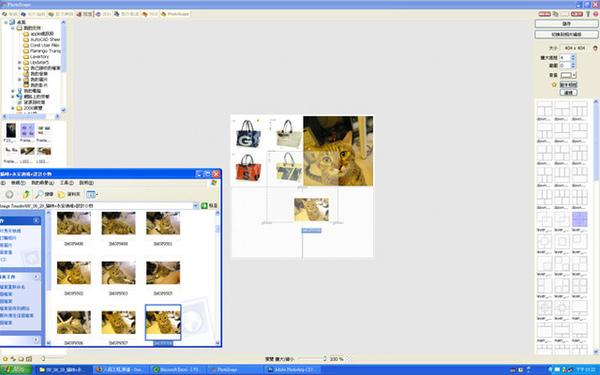Click the yellow star icon beside the frame button
This screenshot has height=375, width=600.
pyautogui.click(x=554, y=85)
